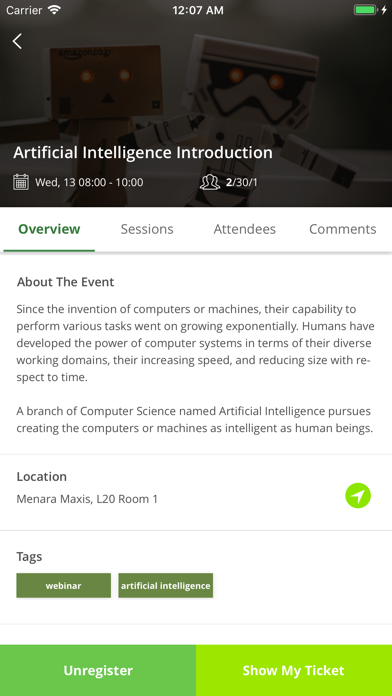This screenshot has width=392, height=696.
Task: Tap the attendees group icon
Action: [210, 182]
